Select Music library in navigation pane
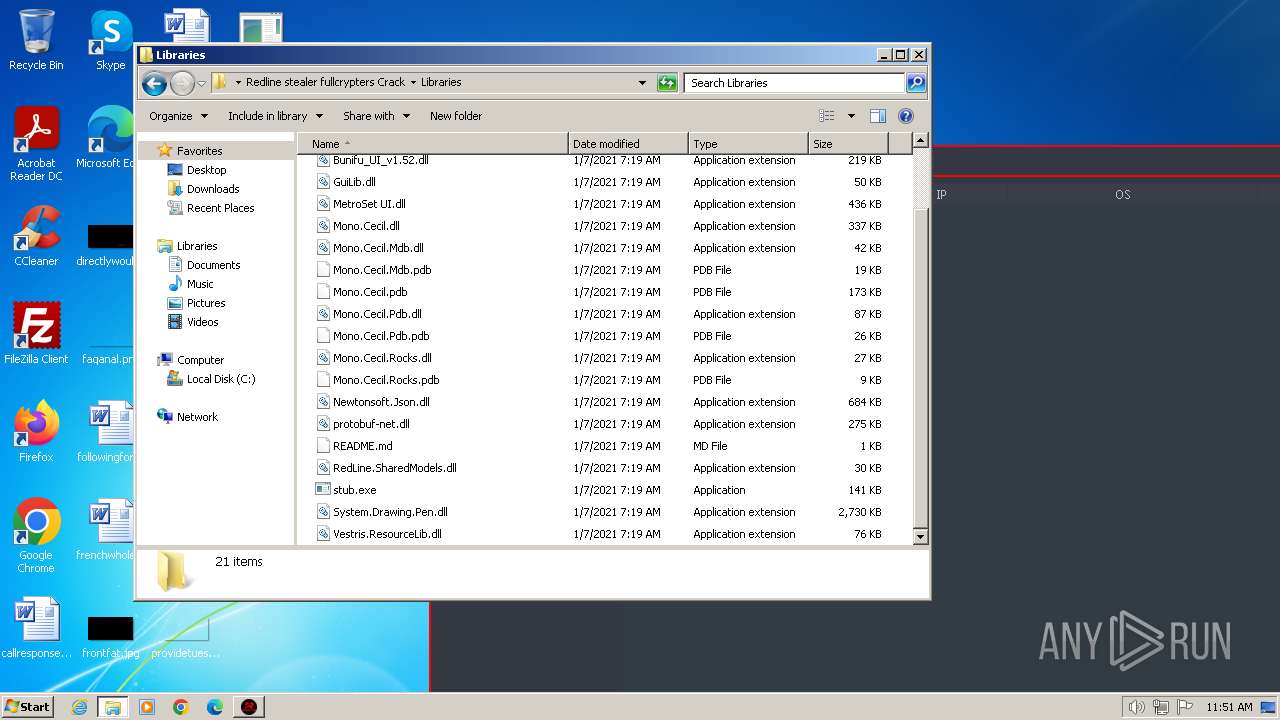 coord(200,284)
